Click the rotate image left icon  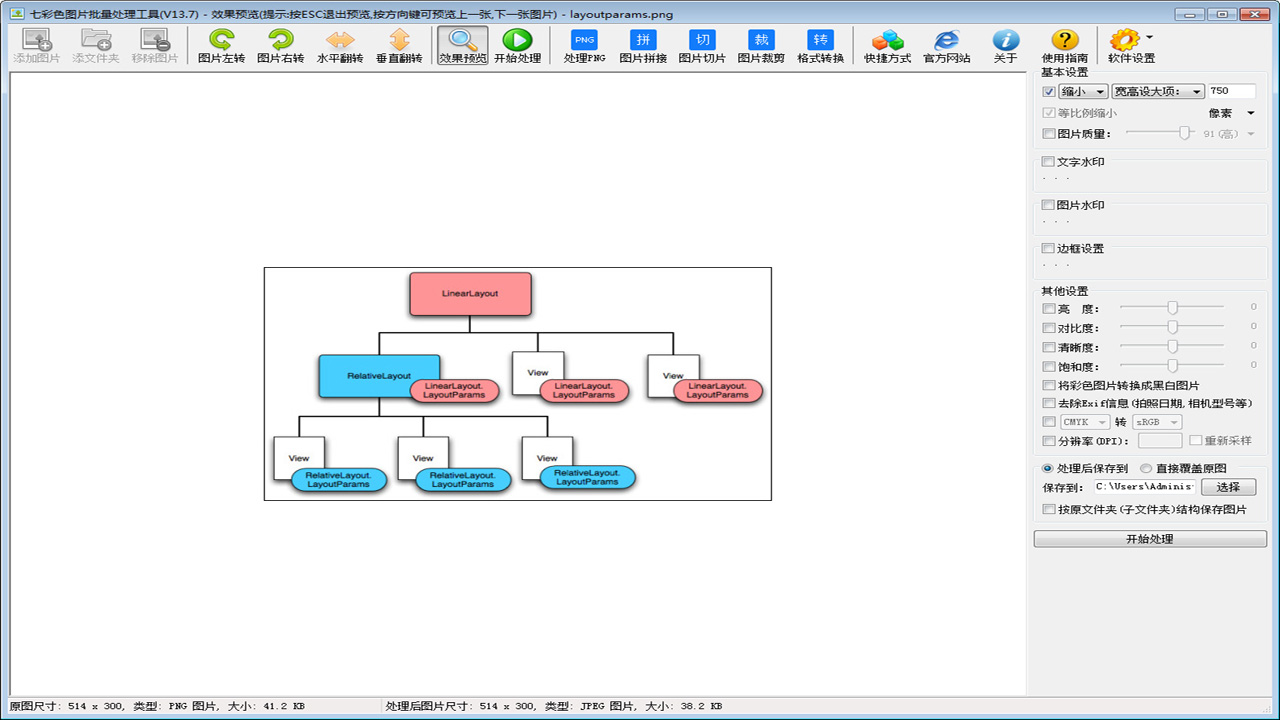pyautogui.click(x=221, y=40)
